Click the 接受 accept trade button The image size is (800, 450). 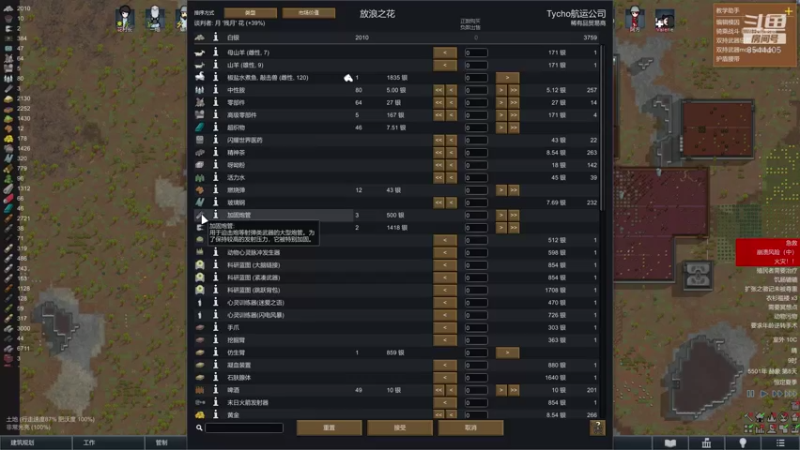[400, 428]
